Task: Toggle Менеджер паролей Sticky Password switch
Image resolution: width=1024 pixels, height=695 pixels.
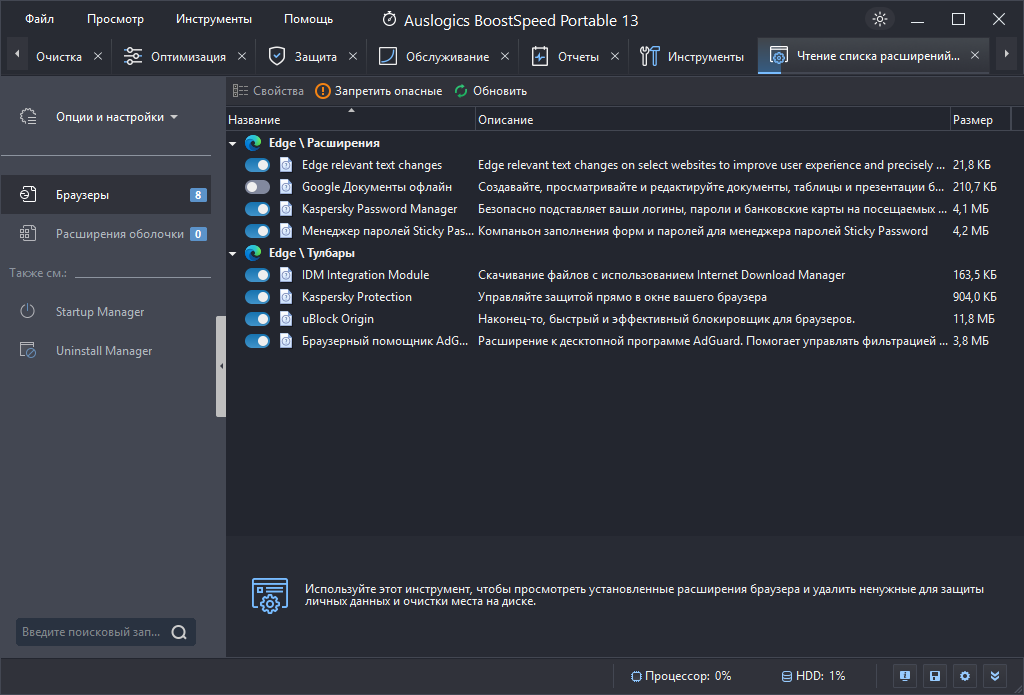Action: [257, 231]
